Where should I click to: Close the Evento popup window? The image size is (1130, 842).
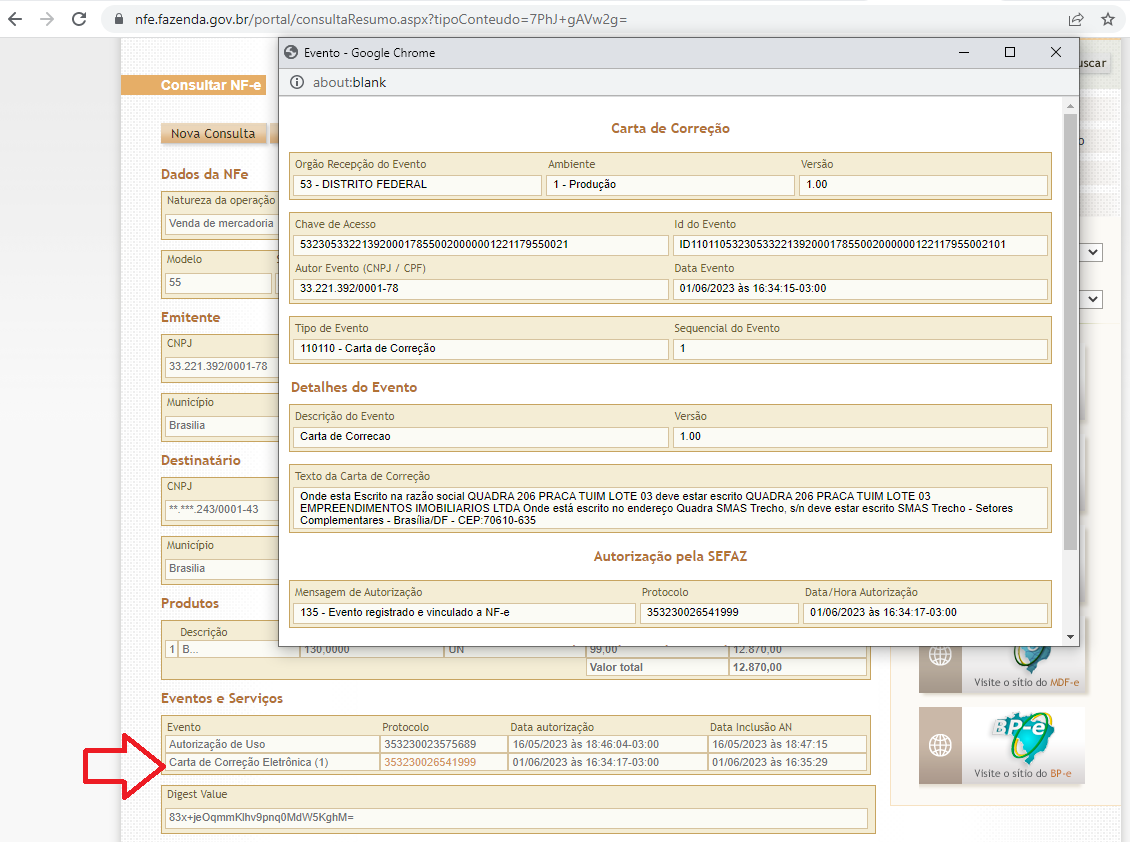point(1056,53)
